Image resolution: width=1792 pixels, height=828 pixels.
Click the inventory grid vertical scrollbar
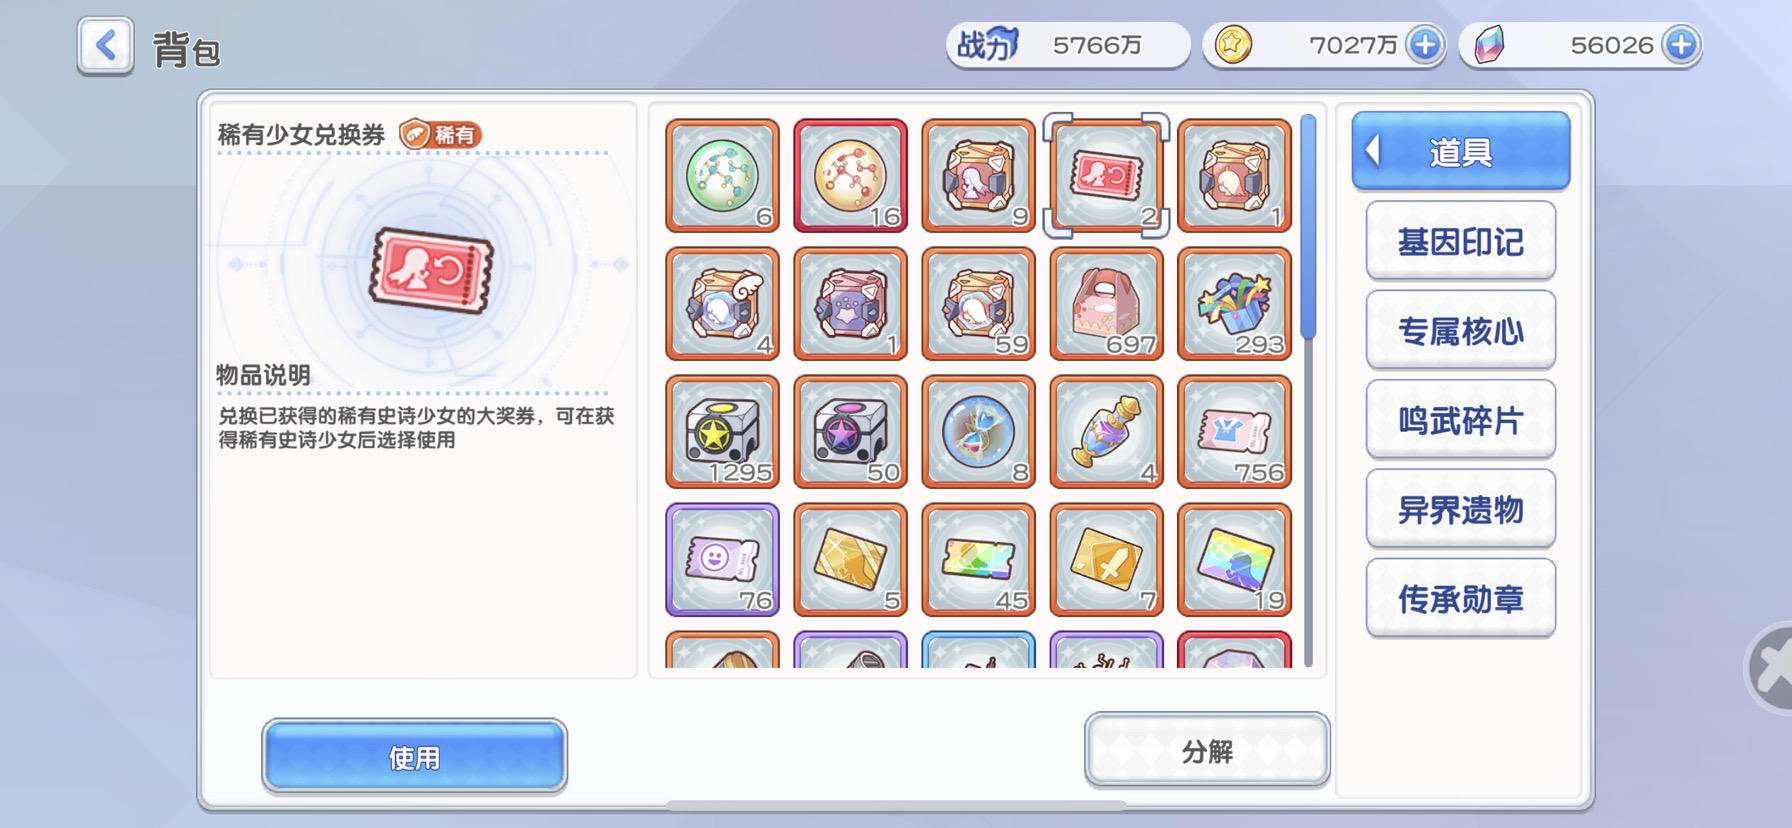point(1308,390)
